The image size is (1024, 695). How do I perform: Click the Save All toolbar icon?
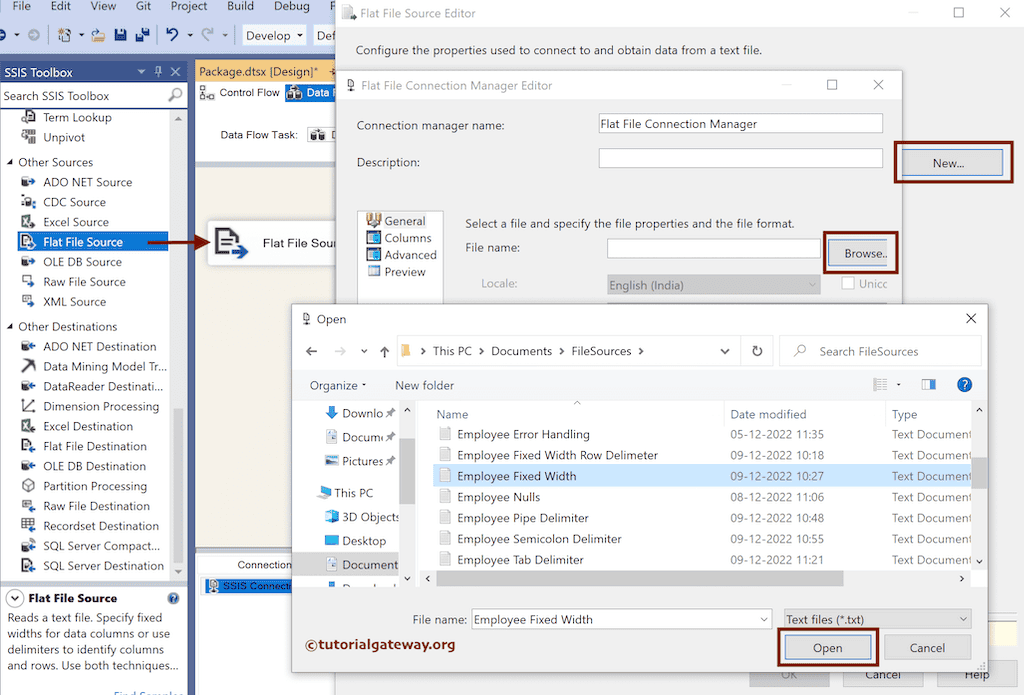point(142,33)
